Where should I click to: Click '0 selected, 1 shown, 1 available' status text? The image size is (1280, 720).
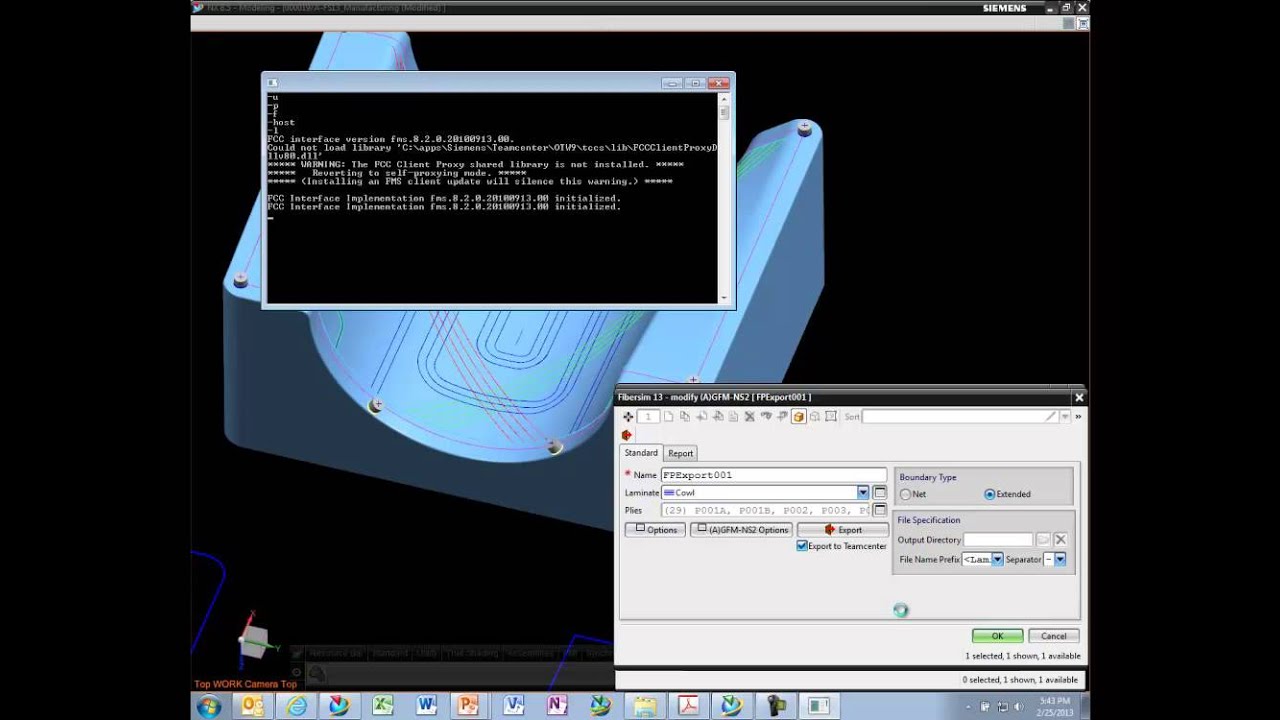[1020, 680]
